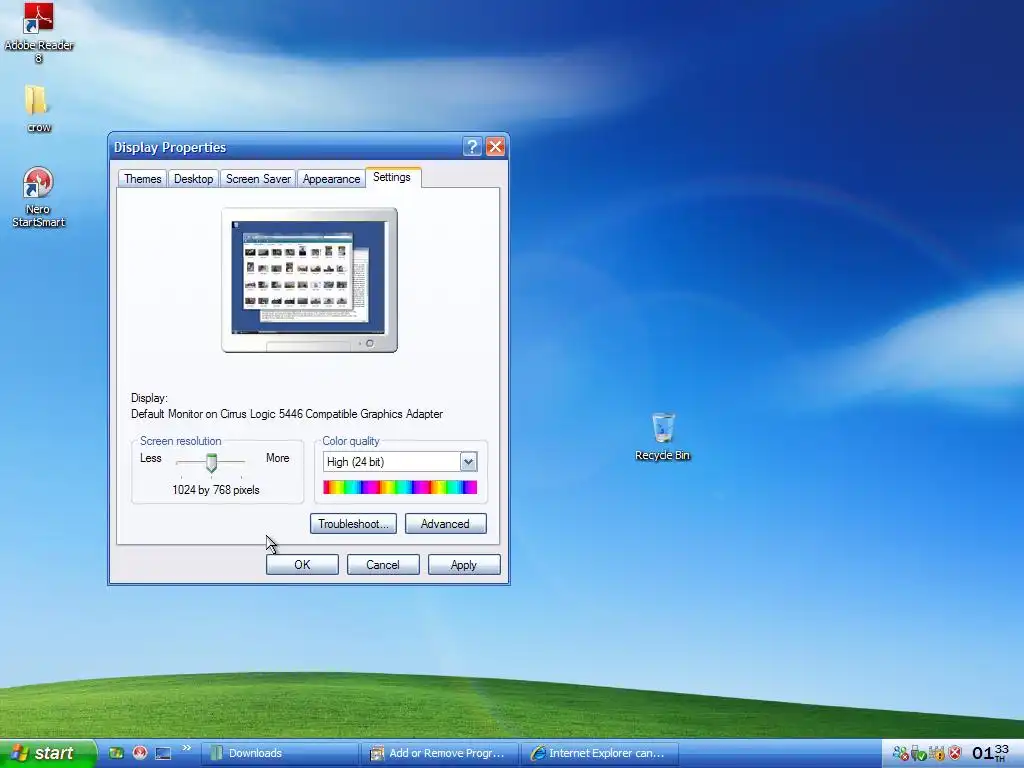Select the Recycle Bin icon

pos(662,436)
